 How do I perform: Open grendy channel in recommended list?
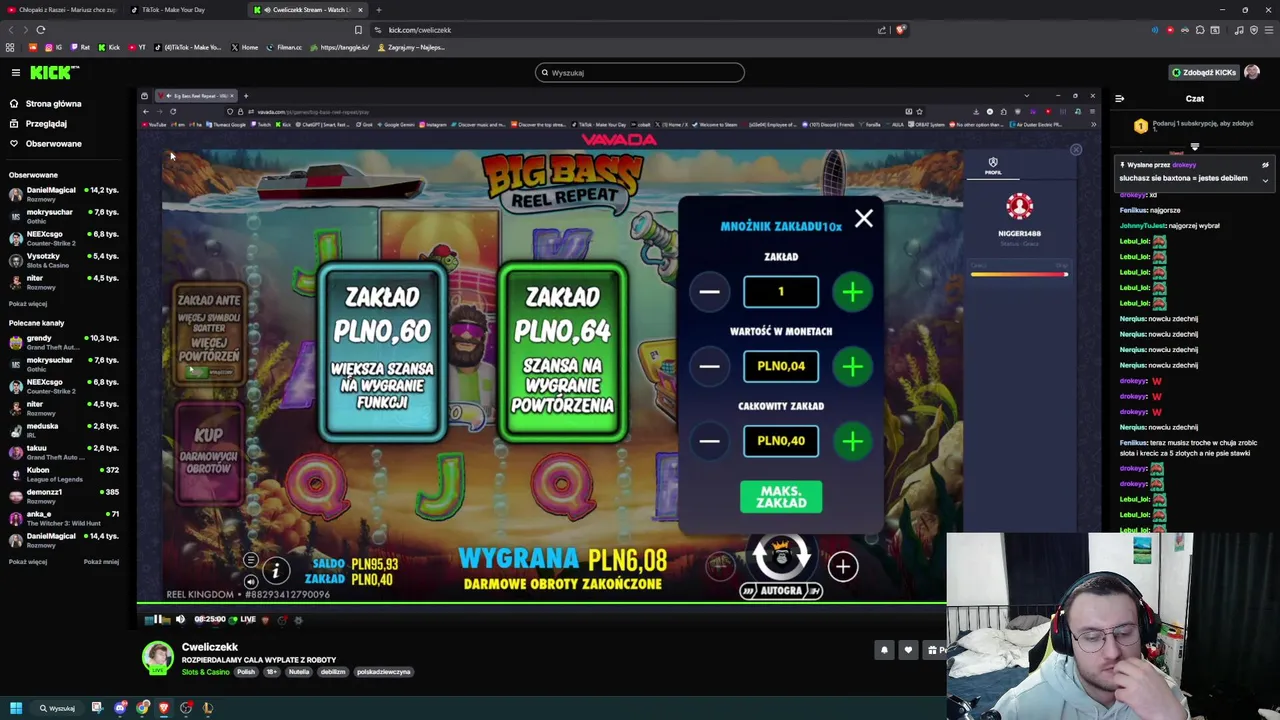64,343
